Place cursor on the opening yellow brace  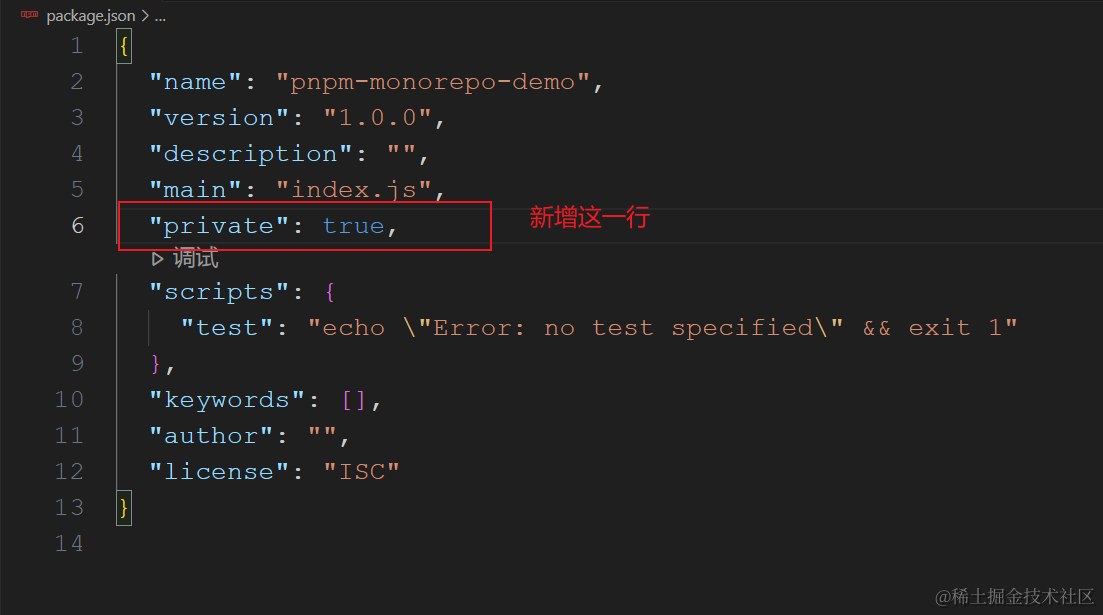click(124, 46)
